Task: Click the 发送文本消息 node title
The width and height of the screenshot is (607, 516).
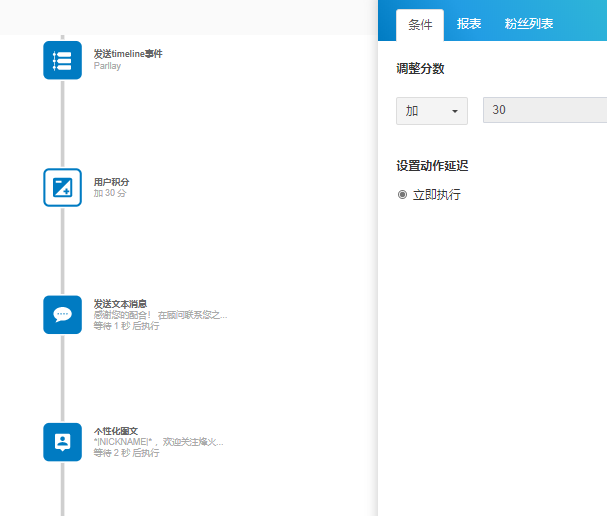Action: [120, 304]
